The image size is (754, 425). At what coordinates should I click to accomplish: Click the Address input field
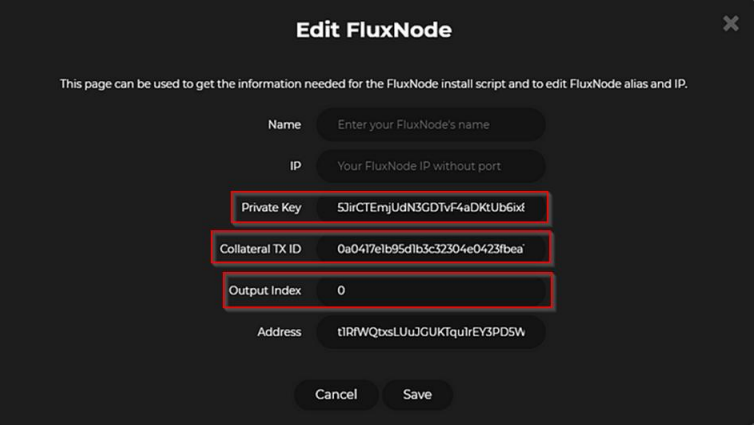point(431,332)
